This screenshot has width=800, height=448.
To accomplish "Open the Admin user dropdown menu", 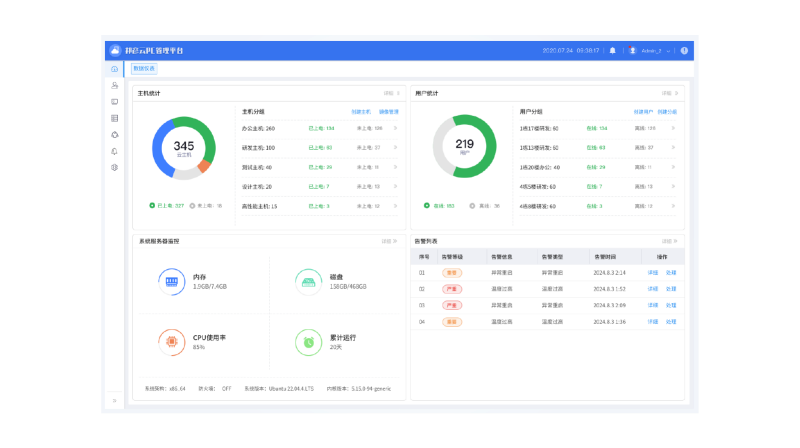I will coord(650,50).
